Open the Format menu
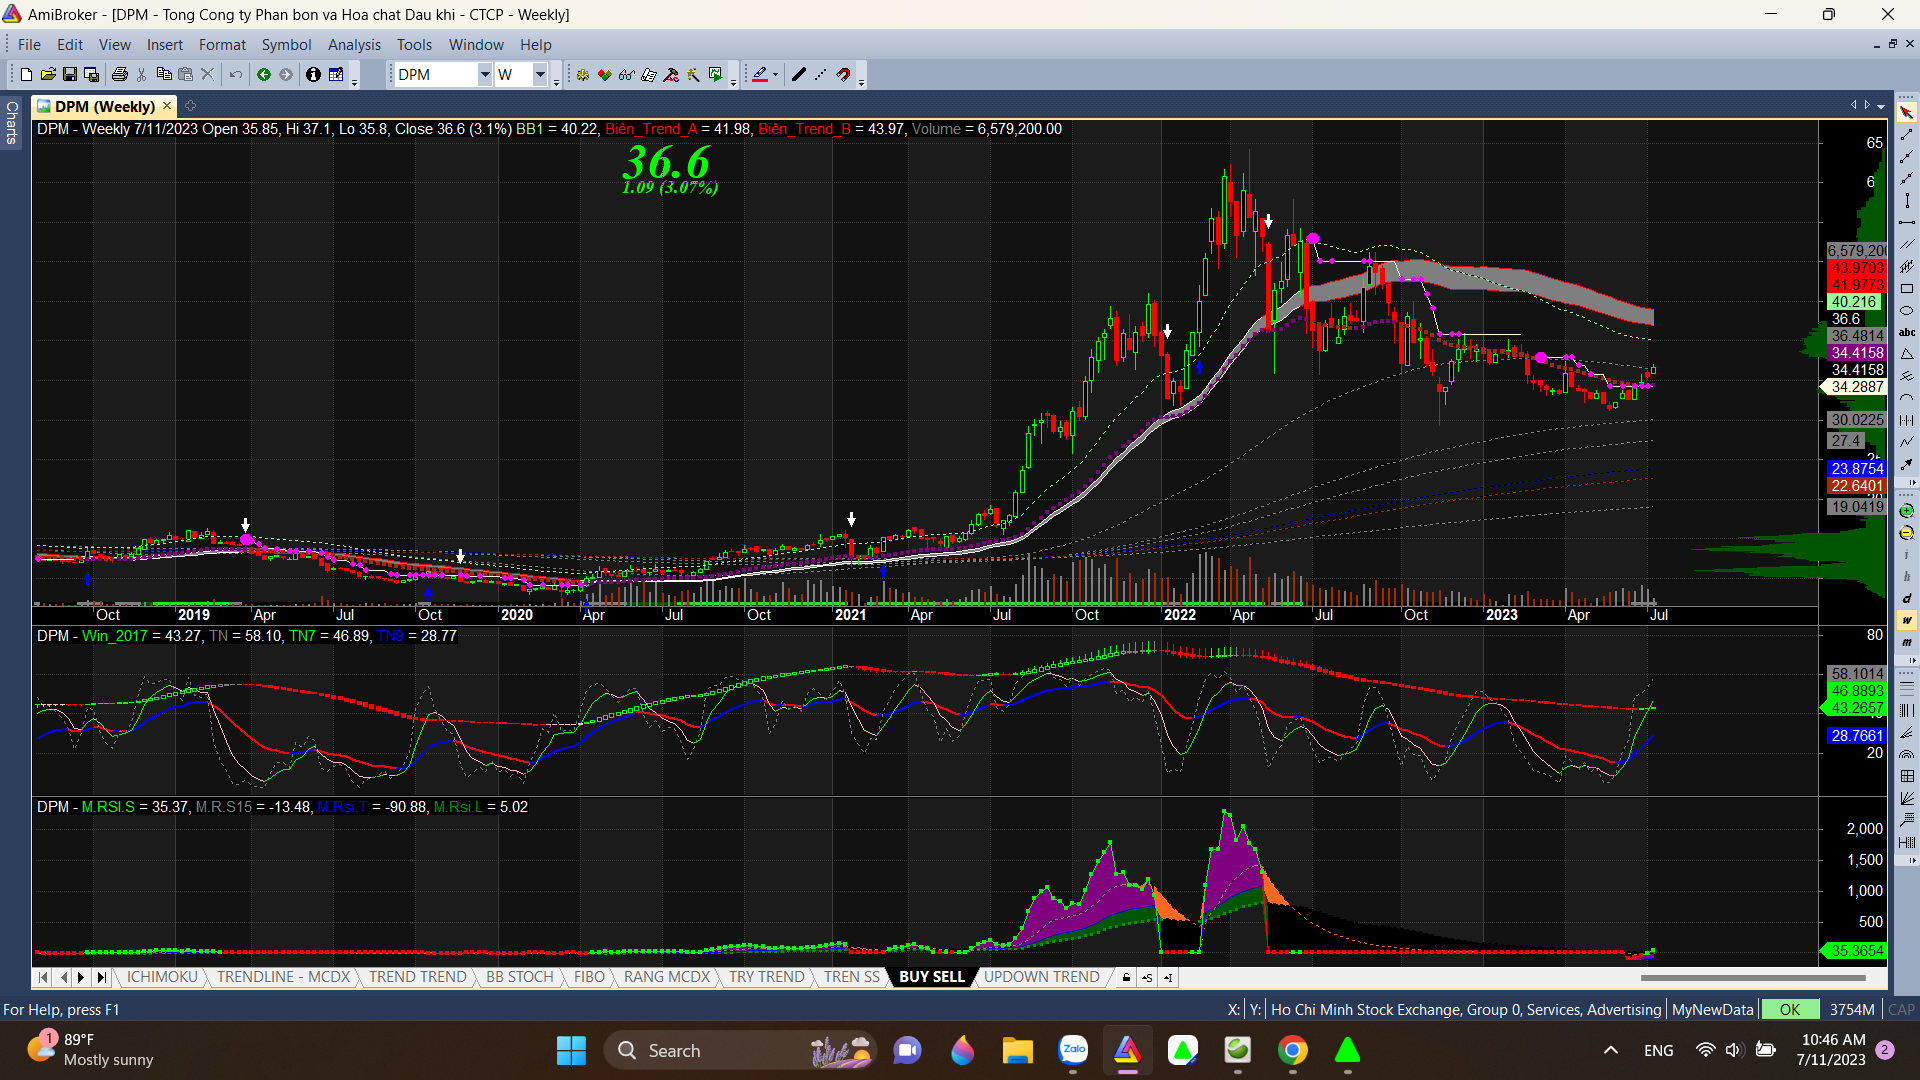This screenshot has width=1920, height=1080. click(x=222, y=45)
